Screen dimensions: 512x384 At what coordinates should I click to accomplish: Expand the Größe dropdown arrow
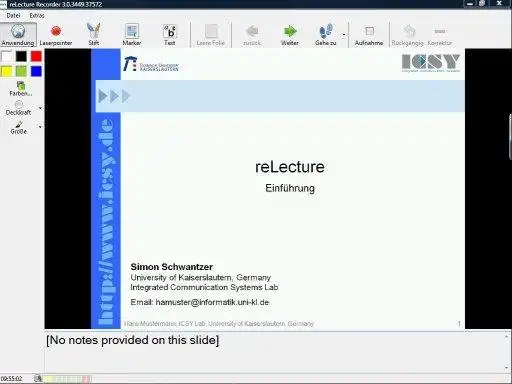click(40, 127)
